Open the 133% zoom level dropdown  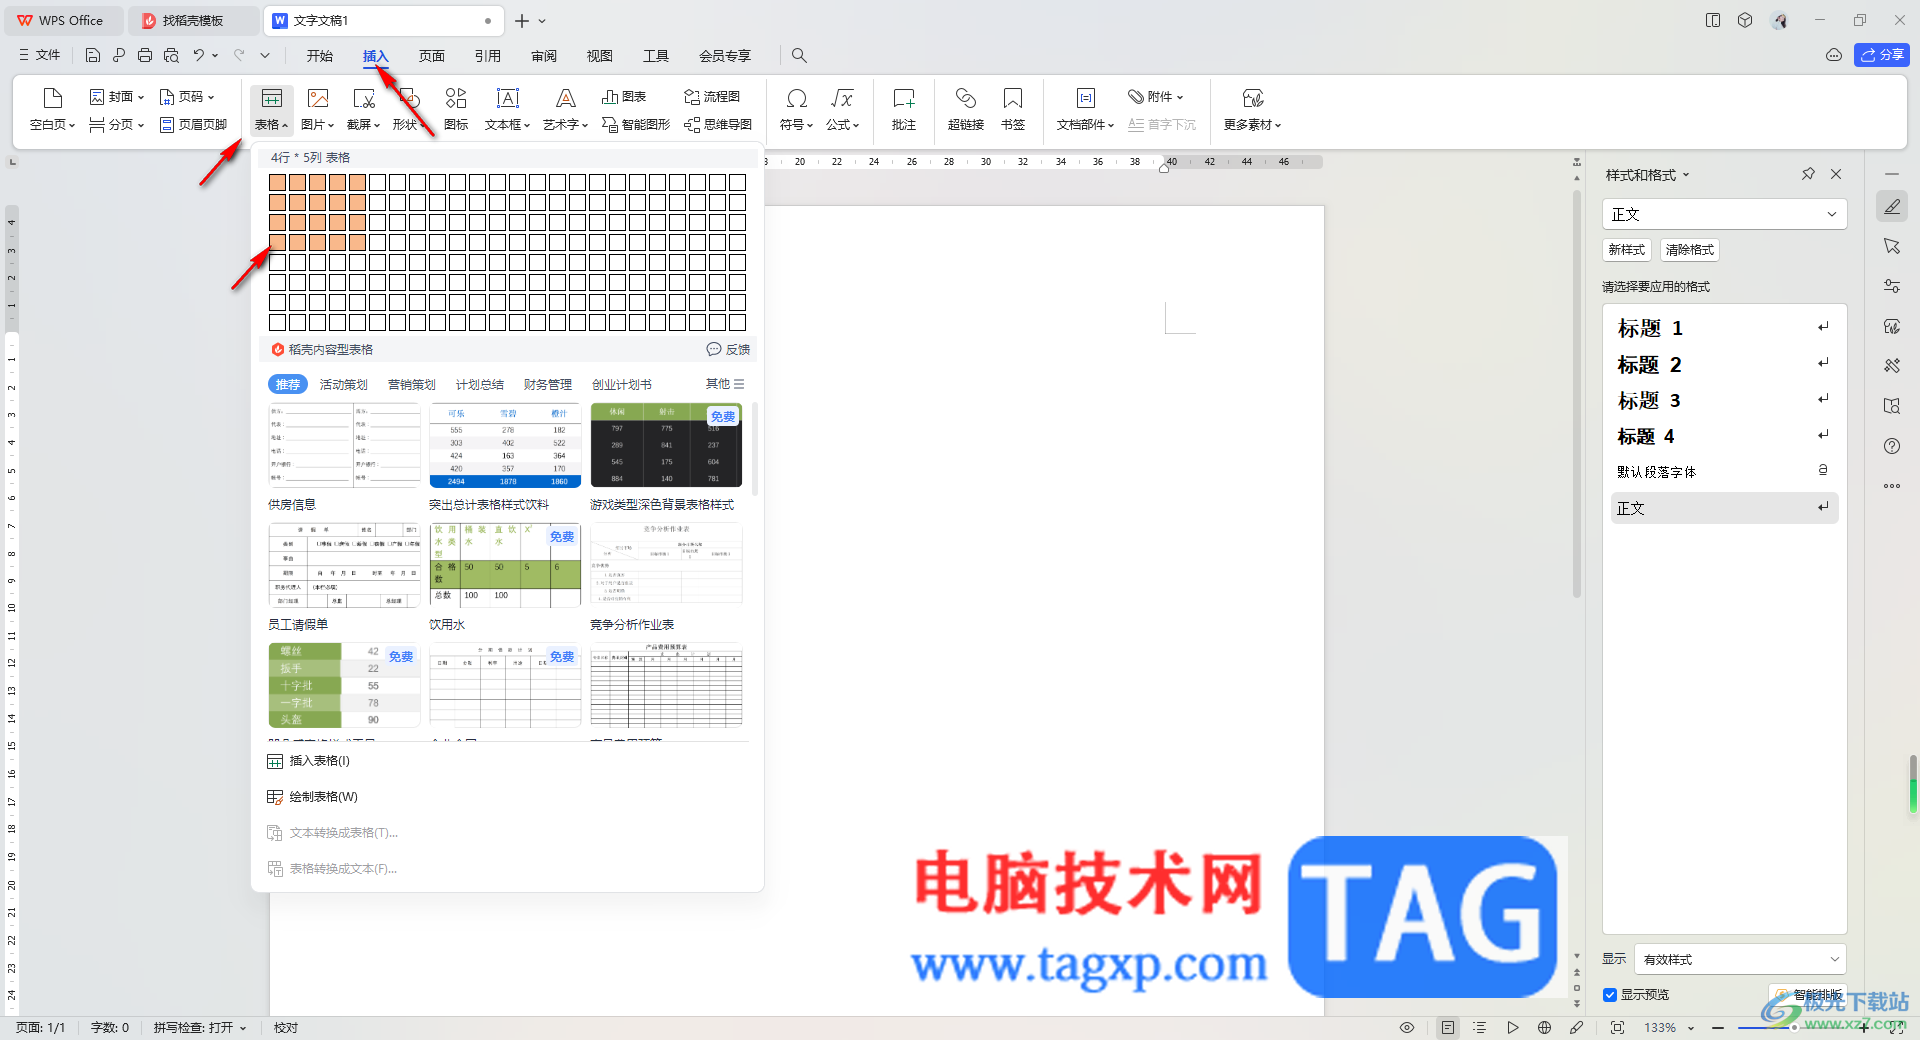1669,1028
